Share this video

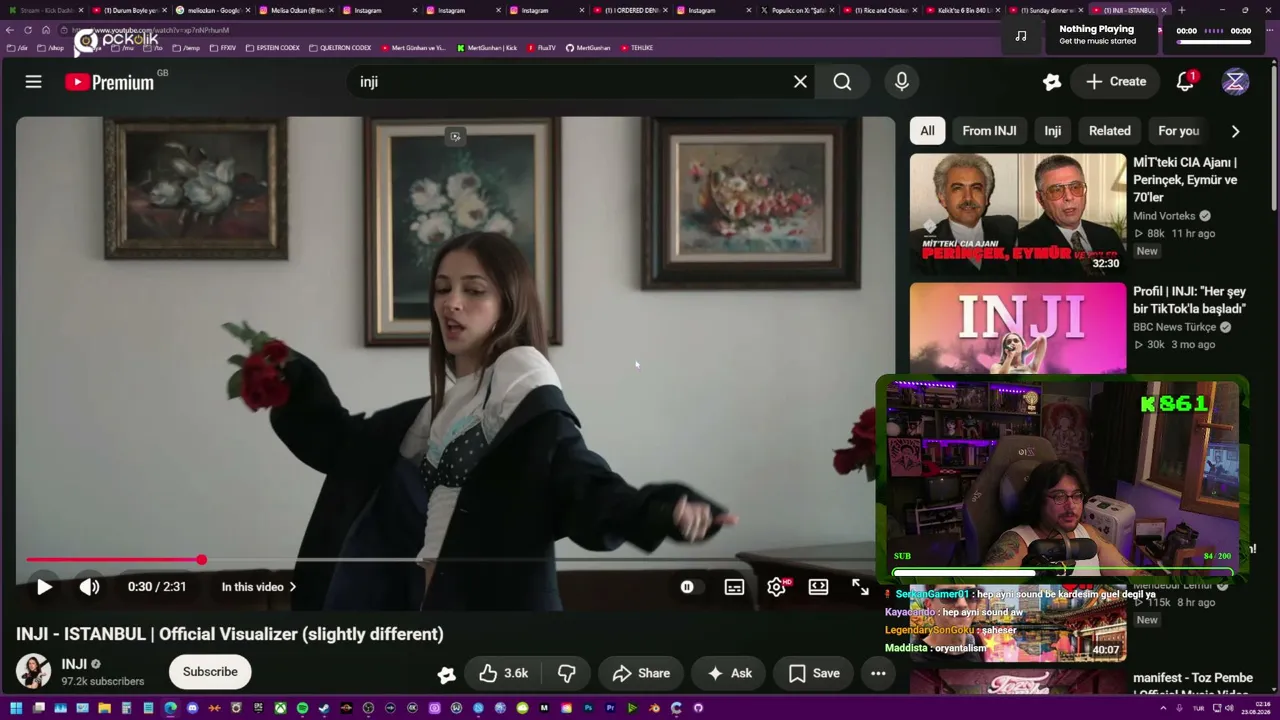click(641, 674)
